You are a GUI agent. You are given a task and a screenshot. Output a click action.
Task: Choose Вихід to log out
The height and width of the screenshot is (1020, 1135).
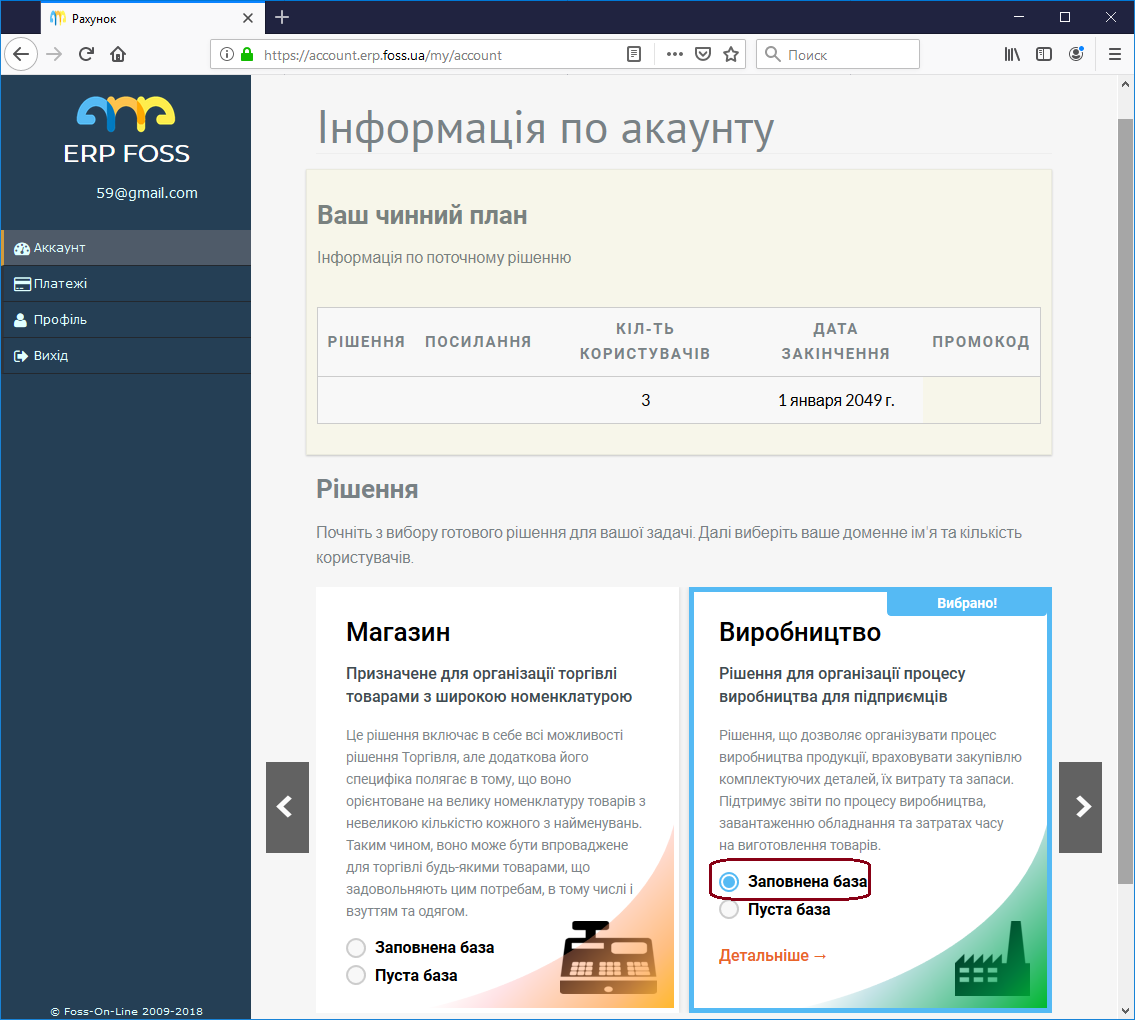point(126,356)
